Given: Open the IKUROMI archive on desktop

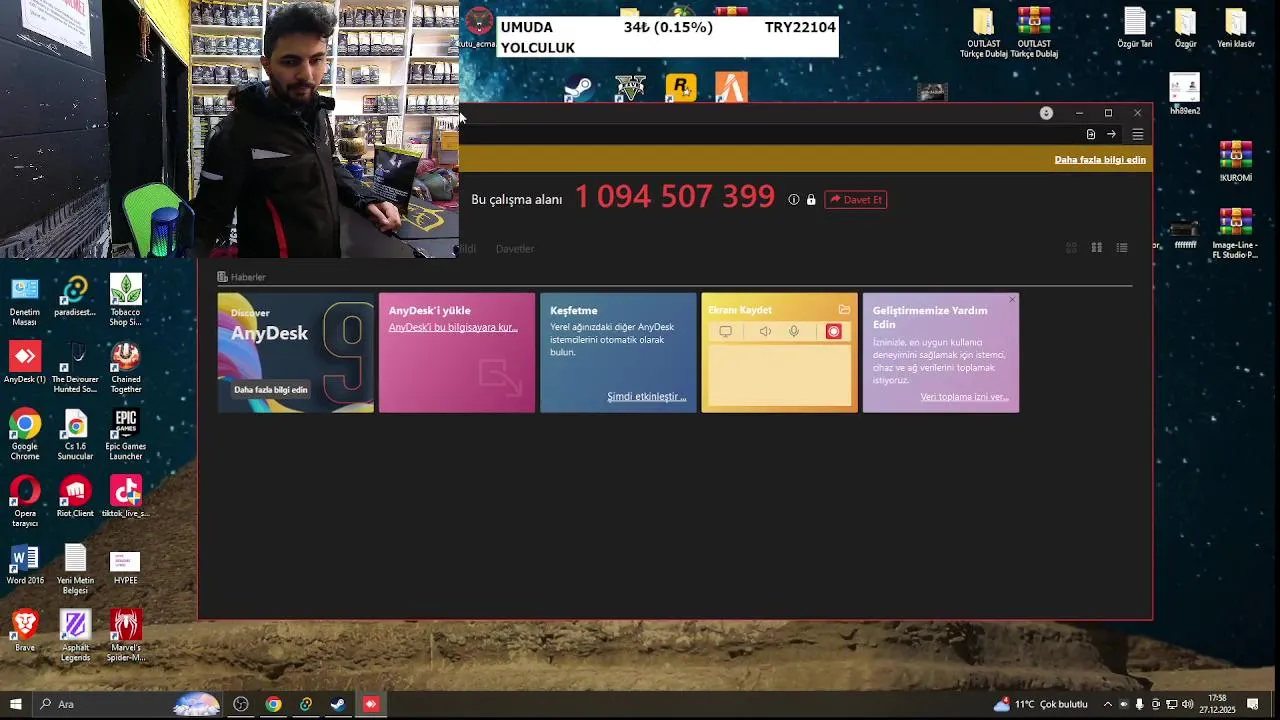Looking at the screenshot, I should [x=1236, y=161].
